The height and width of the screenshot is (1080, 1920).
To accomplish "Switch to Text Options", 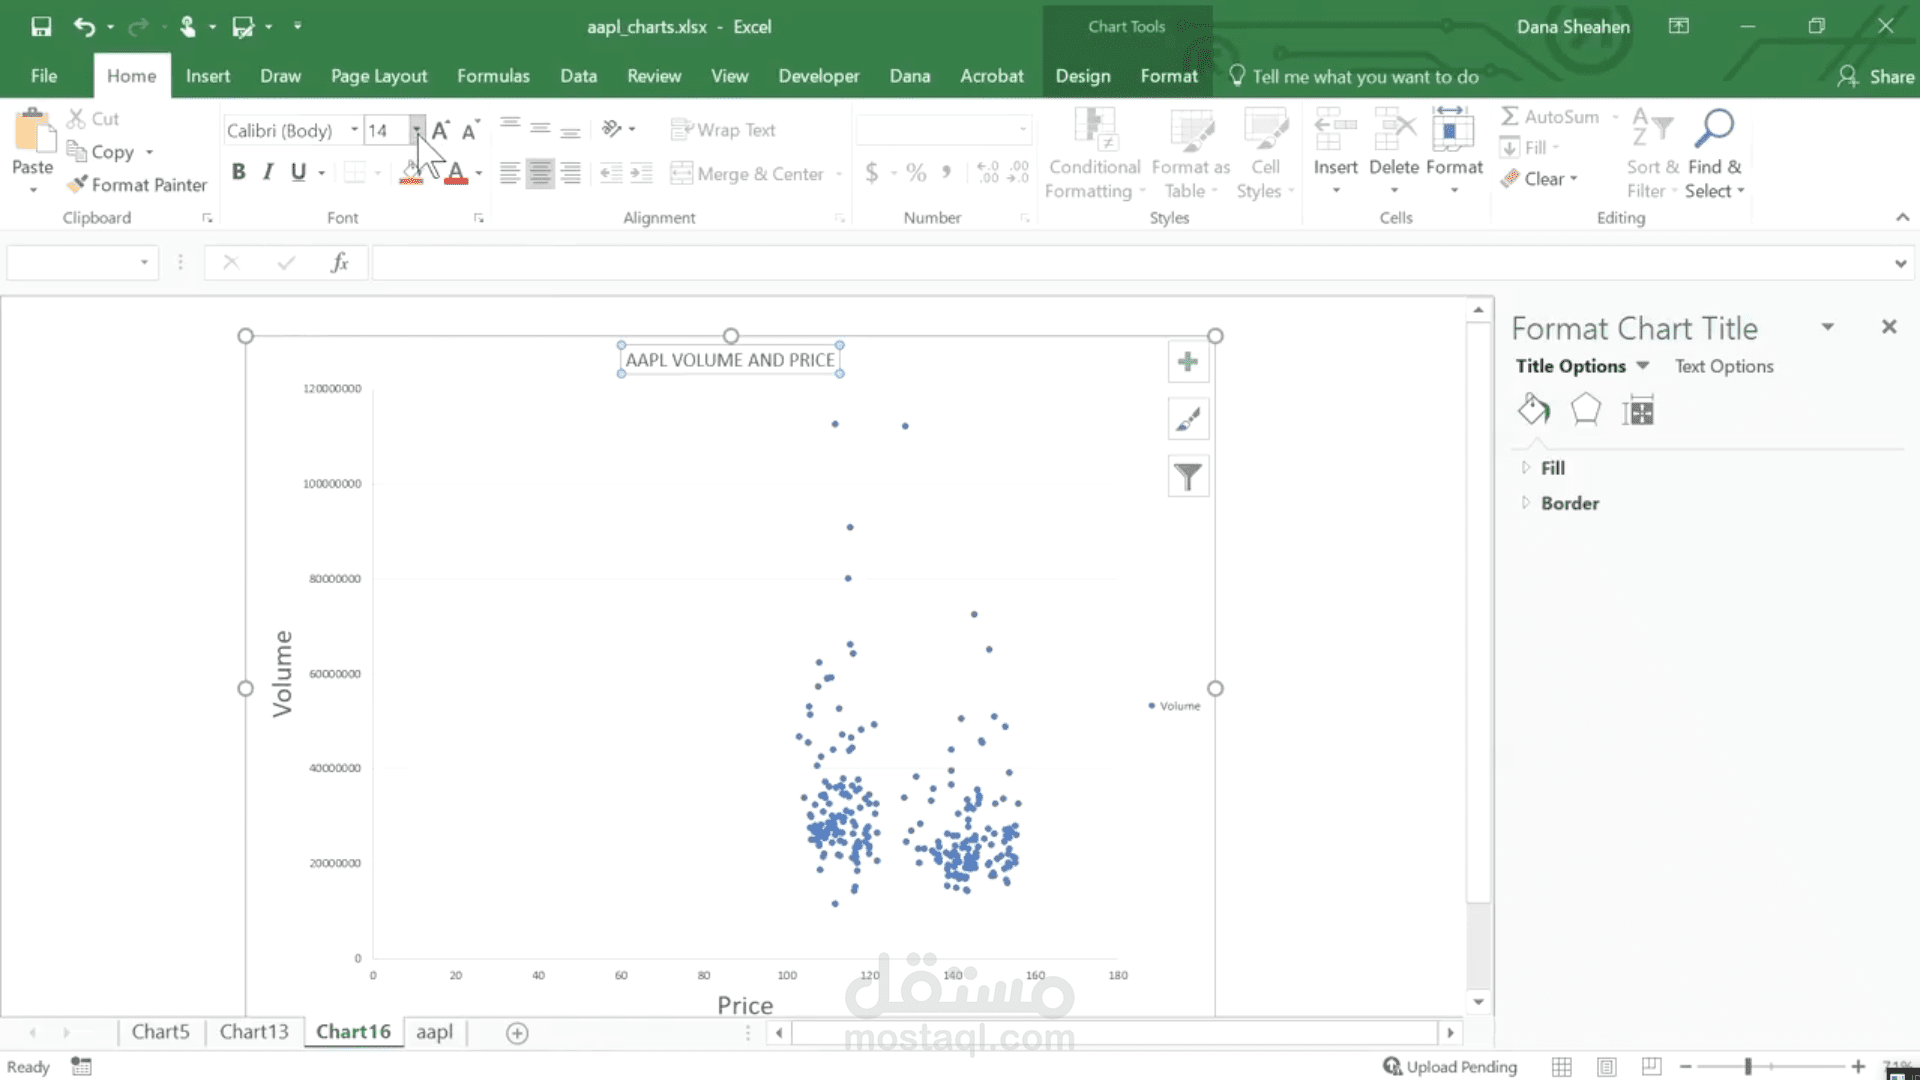I will [x=1724, y=366].
